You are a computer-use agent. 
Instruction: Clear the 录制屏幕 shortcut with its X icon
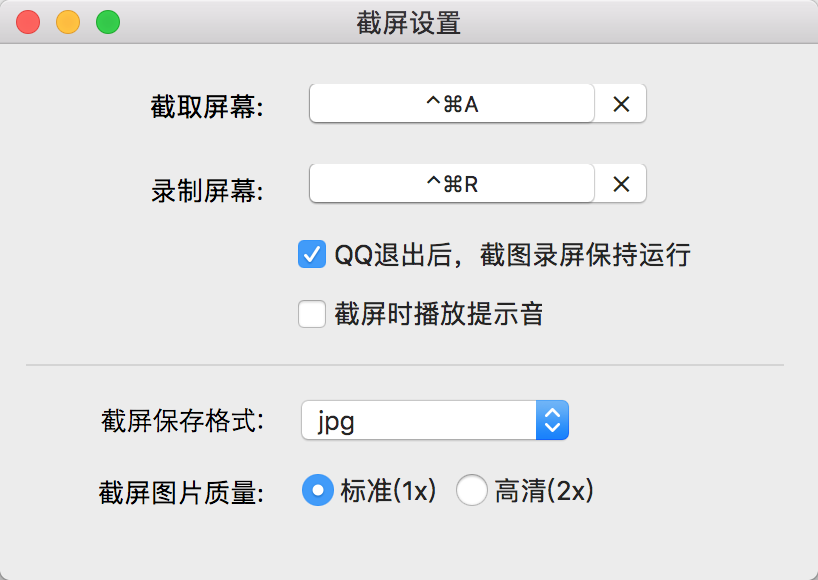621,184
